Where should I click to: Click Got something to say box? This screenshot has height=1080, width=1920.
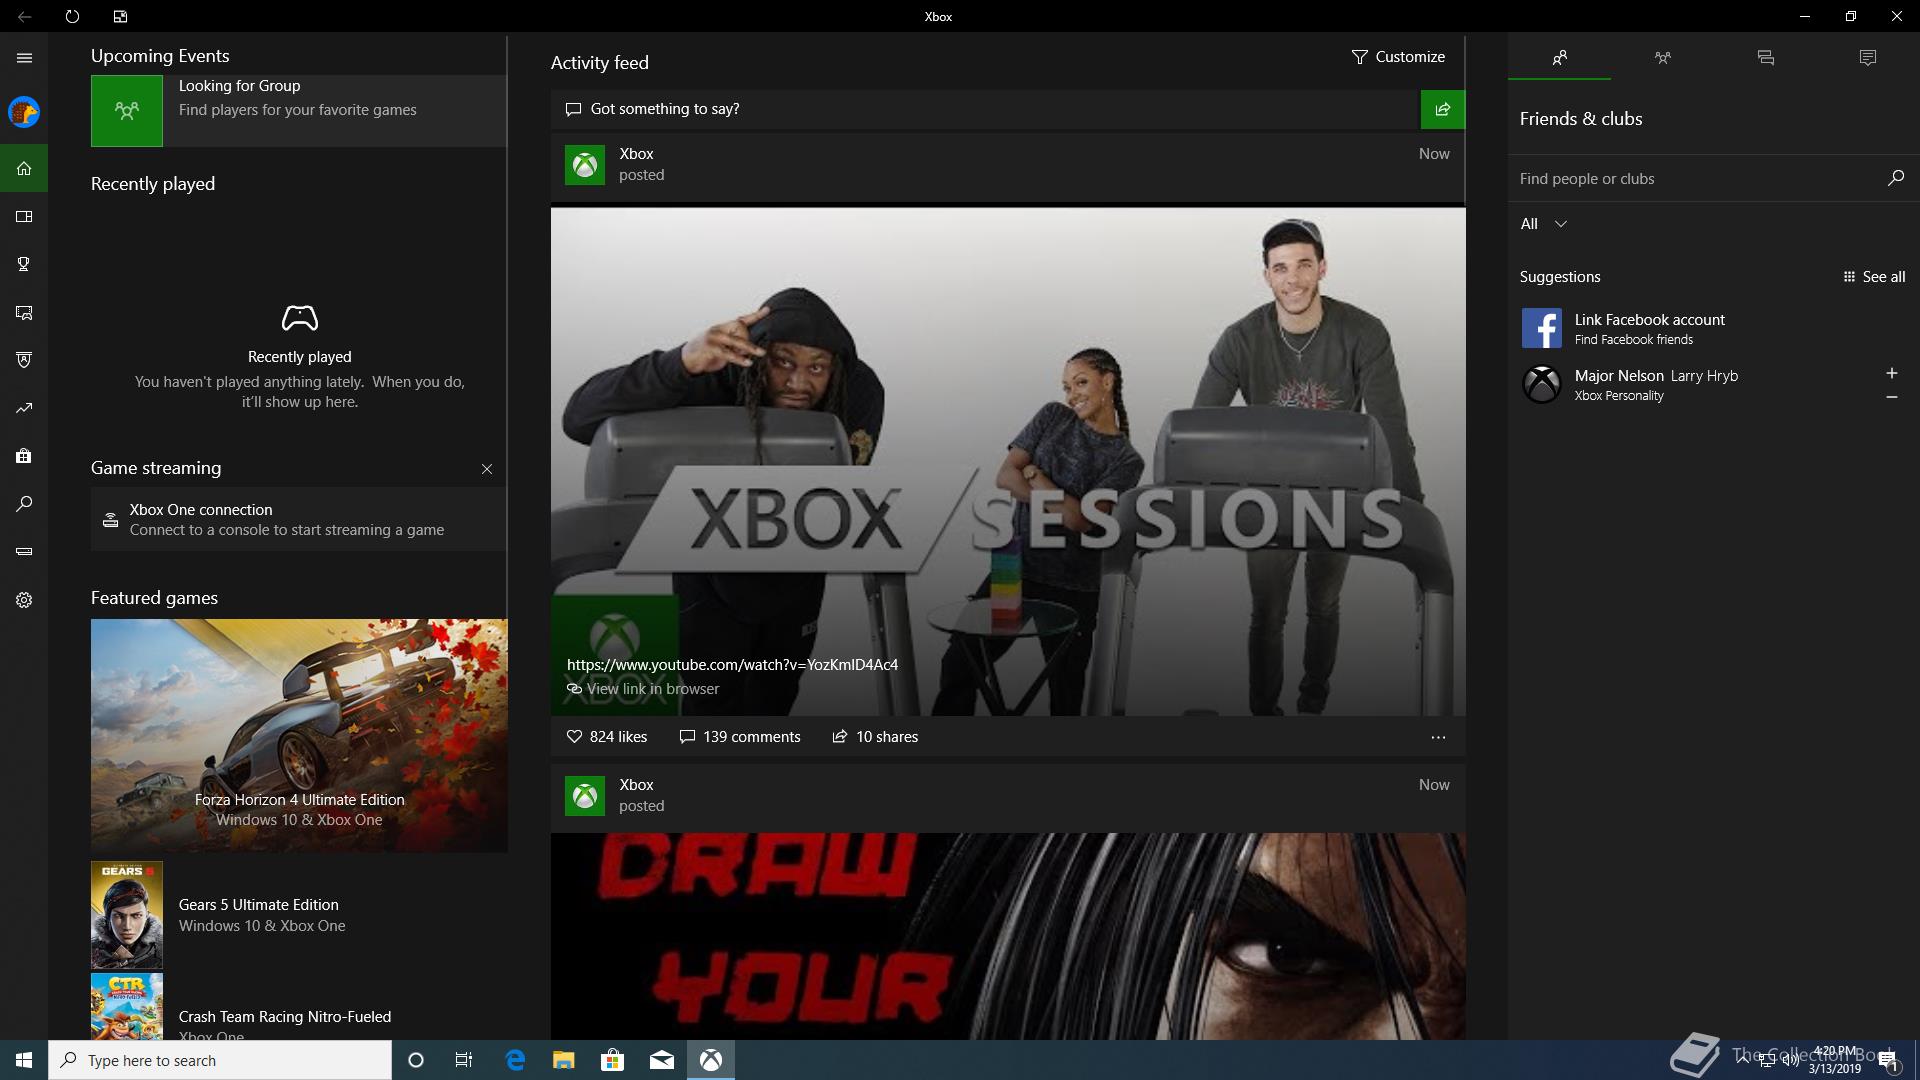coord(985,109)
